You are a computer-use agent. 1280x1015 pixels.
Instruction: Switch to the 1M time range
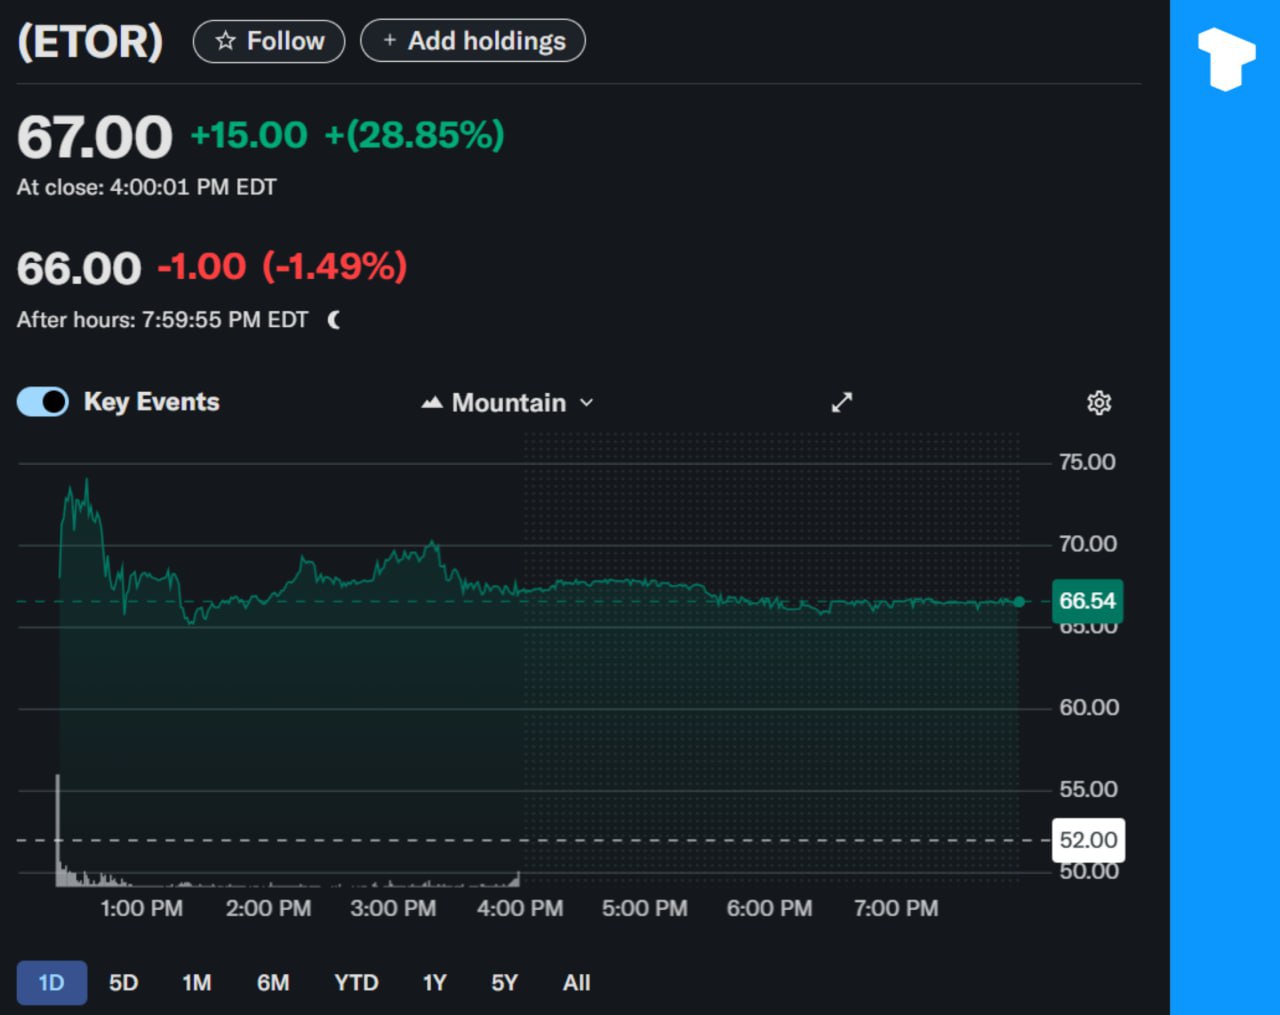pos(197,983)
